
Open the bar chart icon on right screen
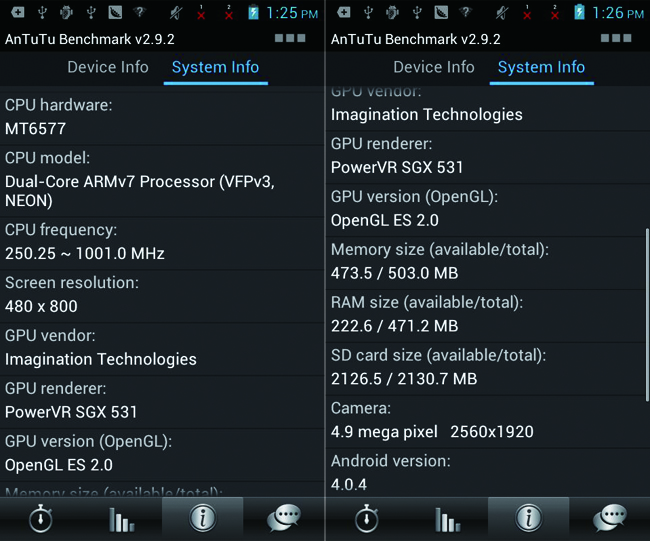(x=447, y=519)
